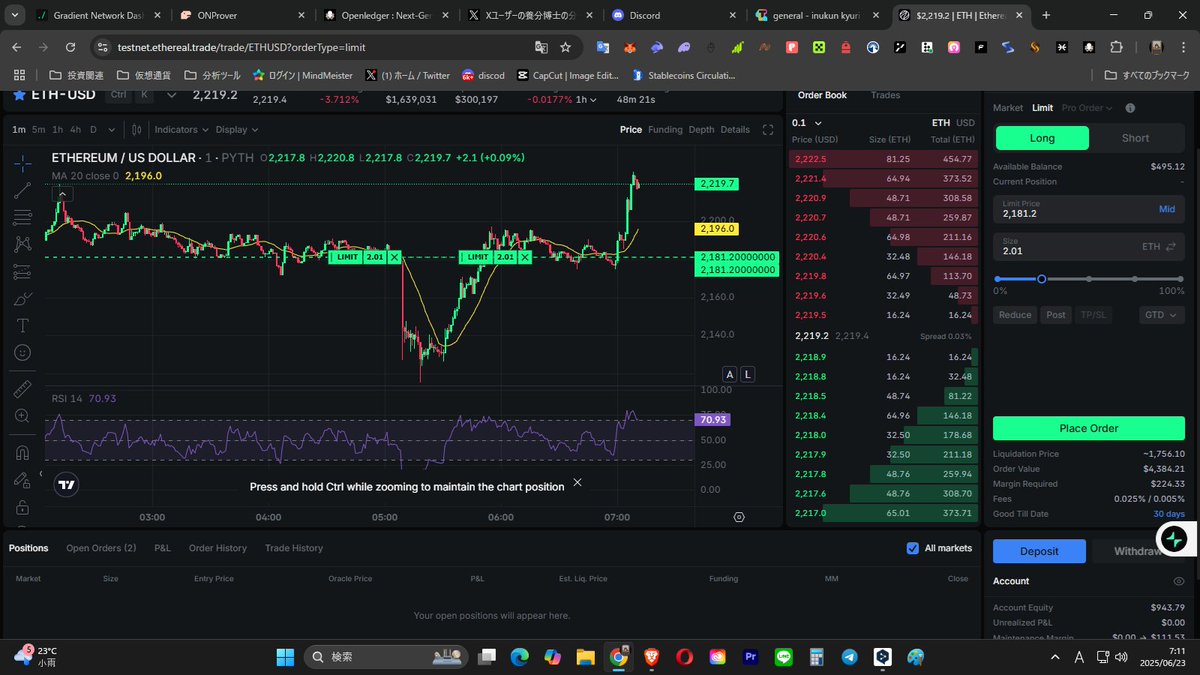Open the GTD time-in-force dropdown
This screenshot has height=675, width=1200.
point(1161,314)
